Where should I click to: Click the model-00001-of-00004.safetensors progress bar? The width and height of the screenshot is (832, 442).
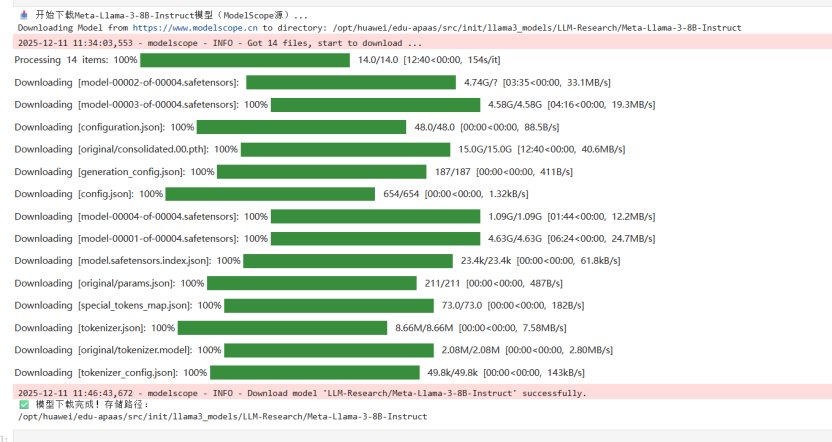376,239
